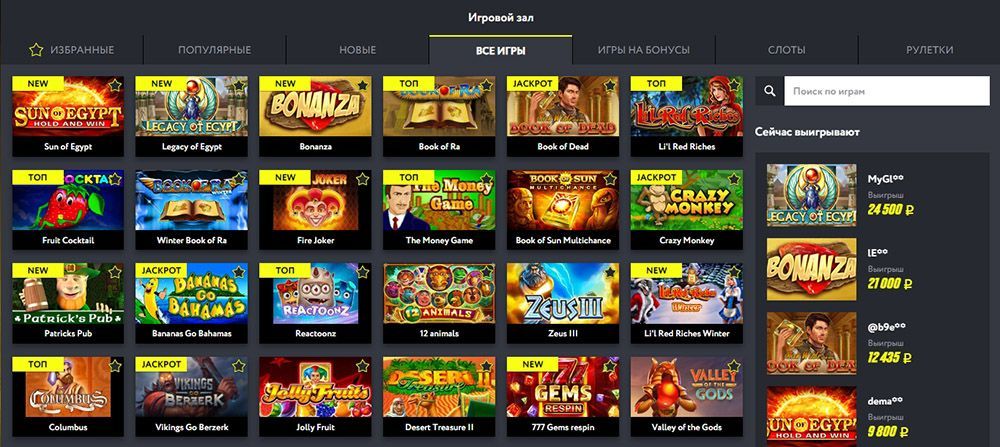Add Fire Joker to favorites with star
Screen dimensions: 1000x447
click(x=362, y=179)
